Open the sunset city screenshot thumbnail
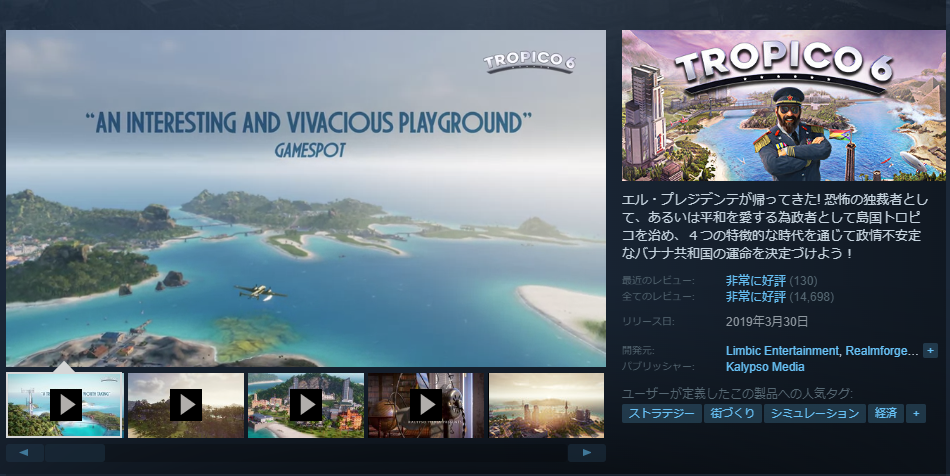This screenshot has height=476, width=950. [546, 405]
